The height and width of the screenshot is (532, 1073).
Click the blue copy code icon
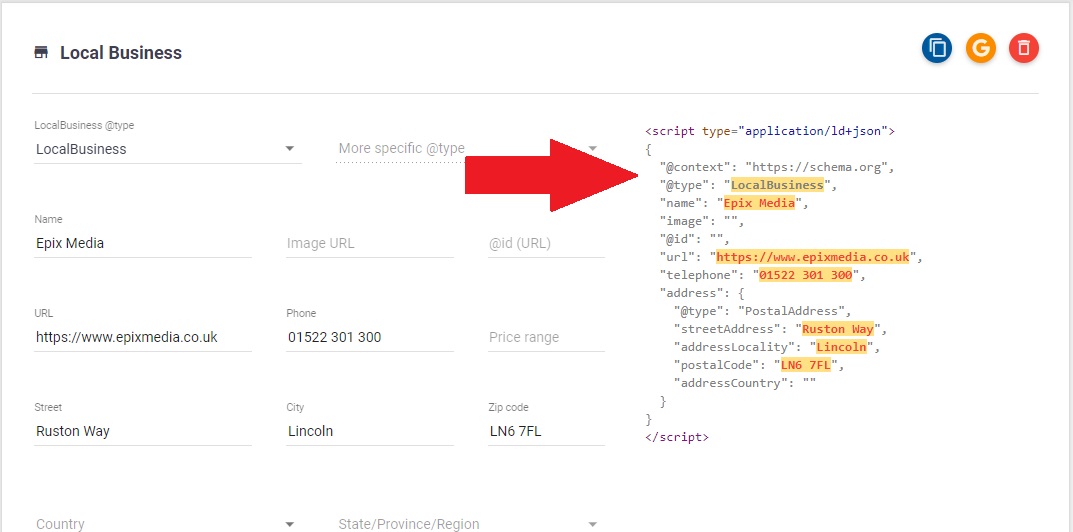click(937, 48)
